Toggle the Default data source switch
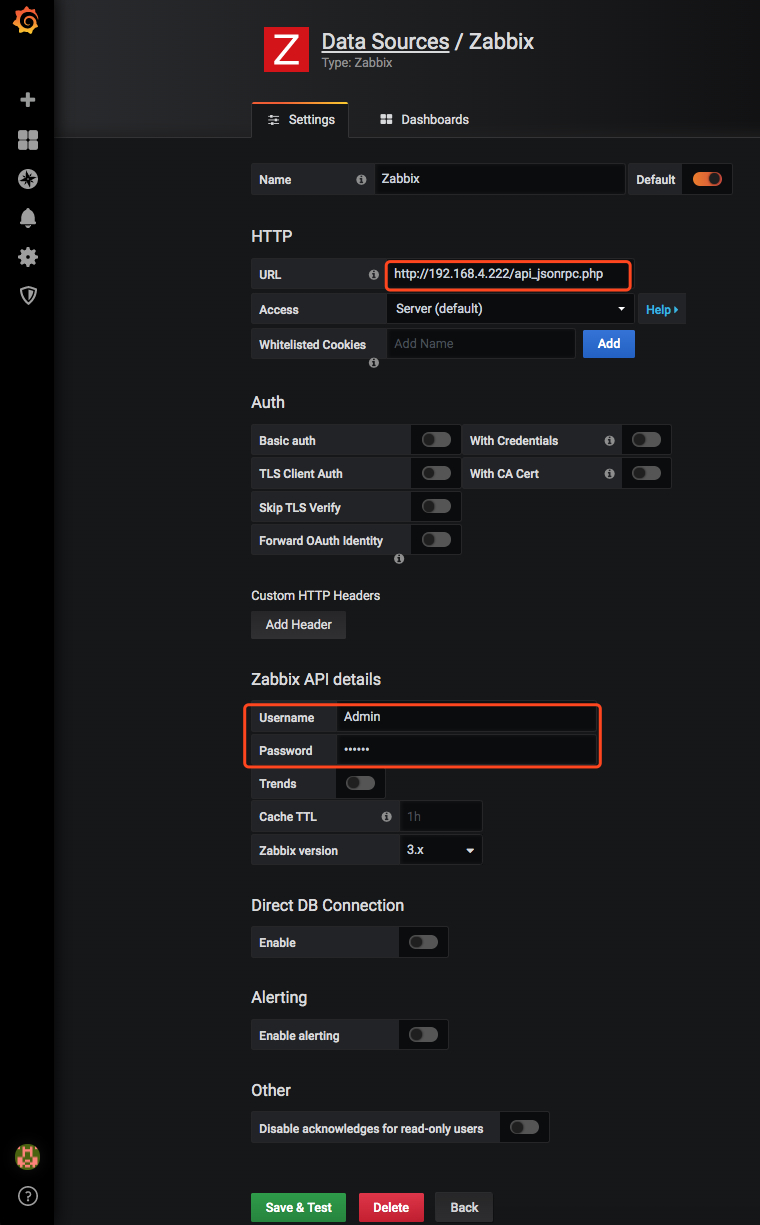The image size is (760, 1225). coord(707,179)
